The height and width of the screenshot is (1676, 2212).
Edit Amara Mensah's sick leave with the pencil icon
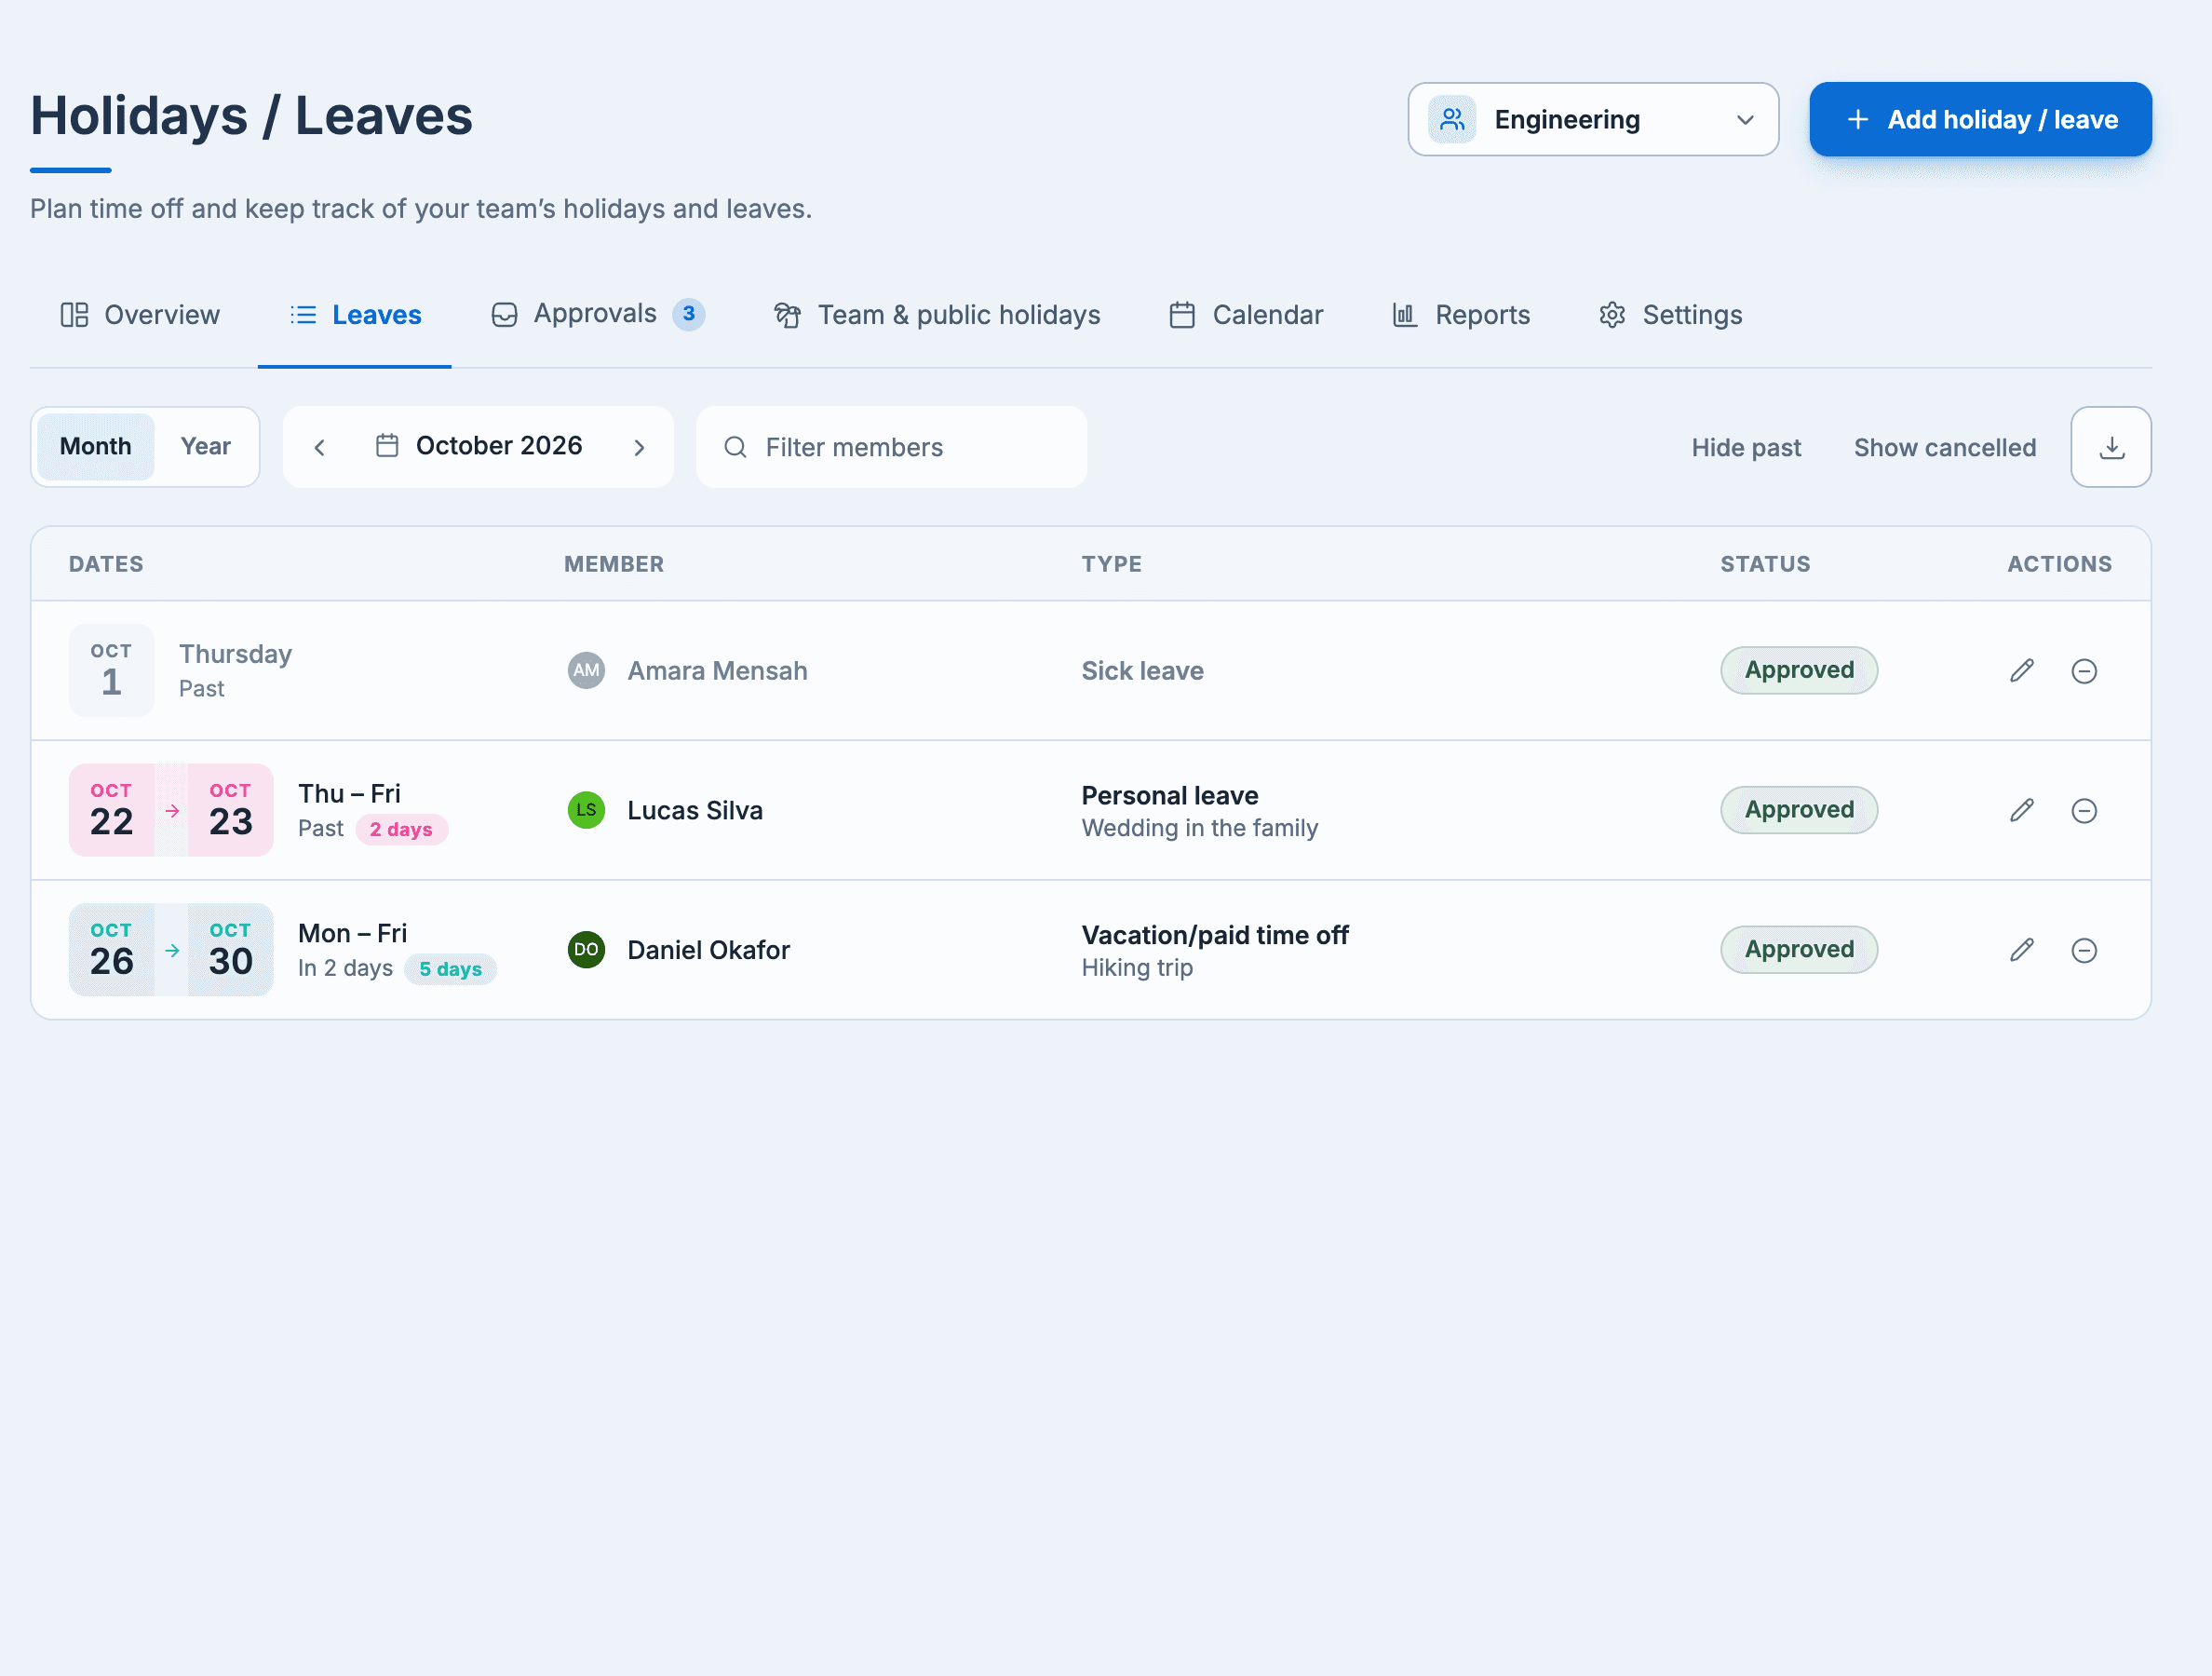[2021, 670]
